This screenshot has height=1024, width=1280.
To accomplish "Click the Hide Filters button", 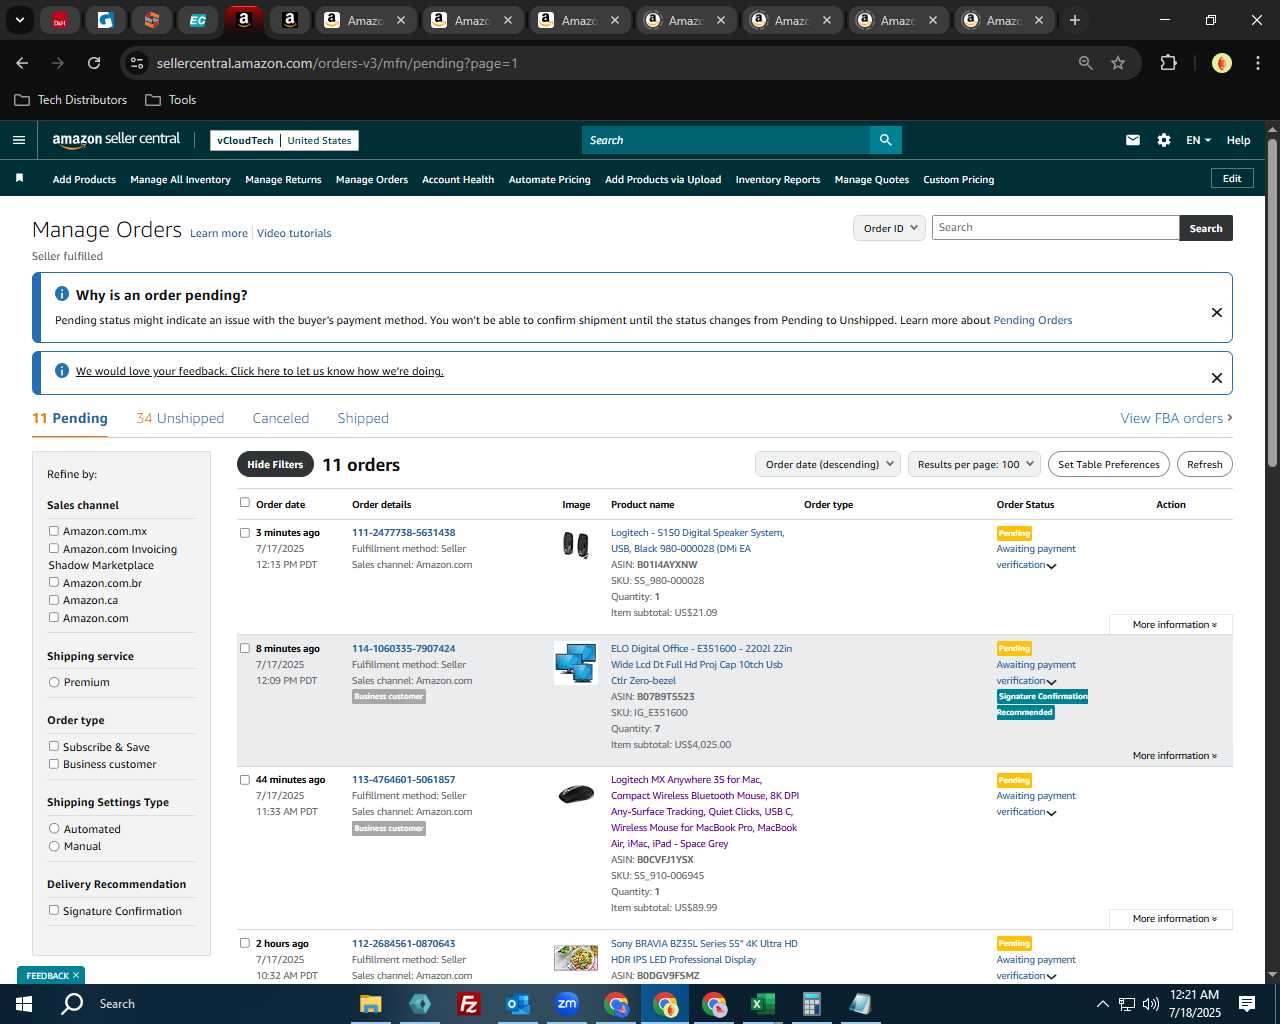I will (x=275, y=464).
